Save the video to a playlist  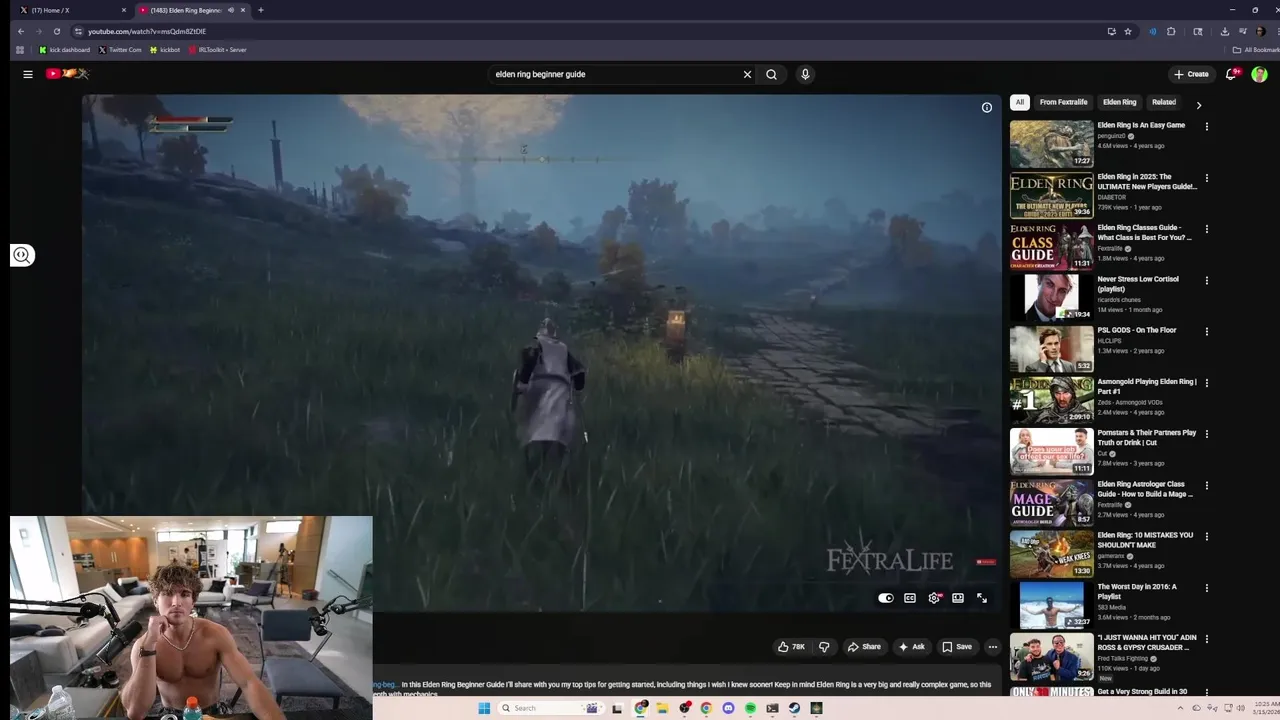click(957, 647)
